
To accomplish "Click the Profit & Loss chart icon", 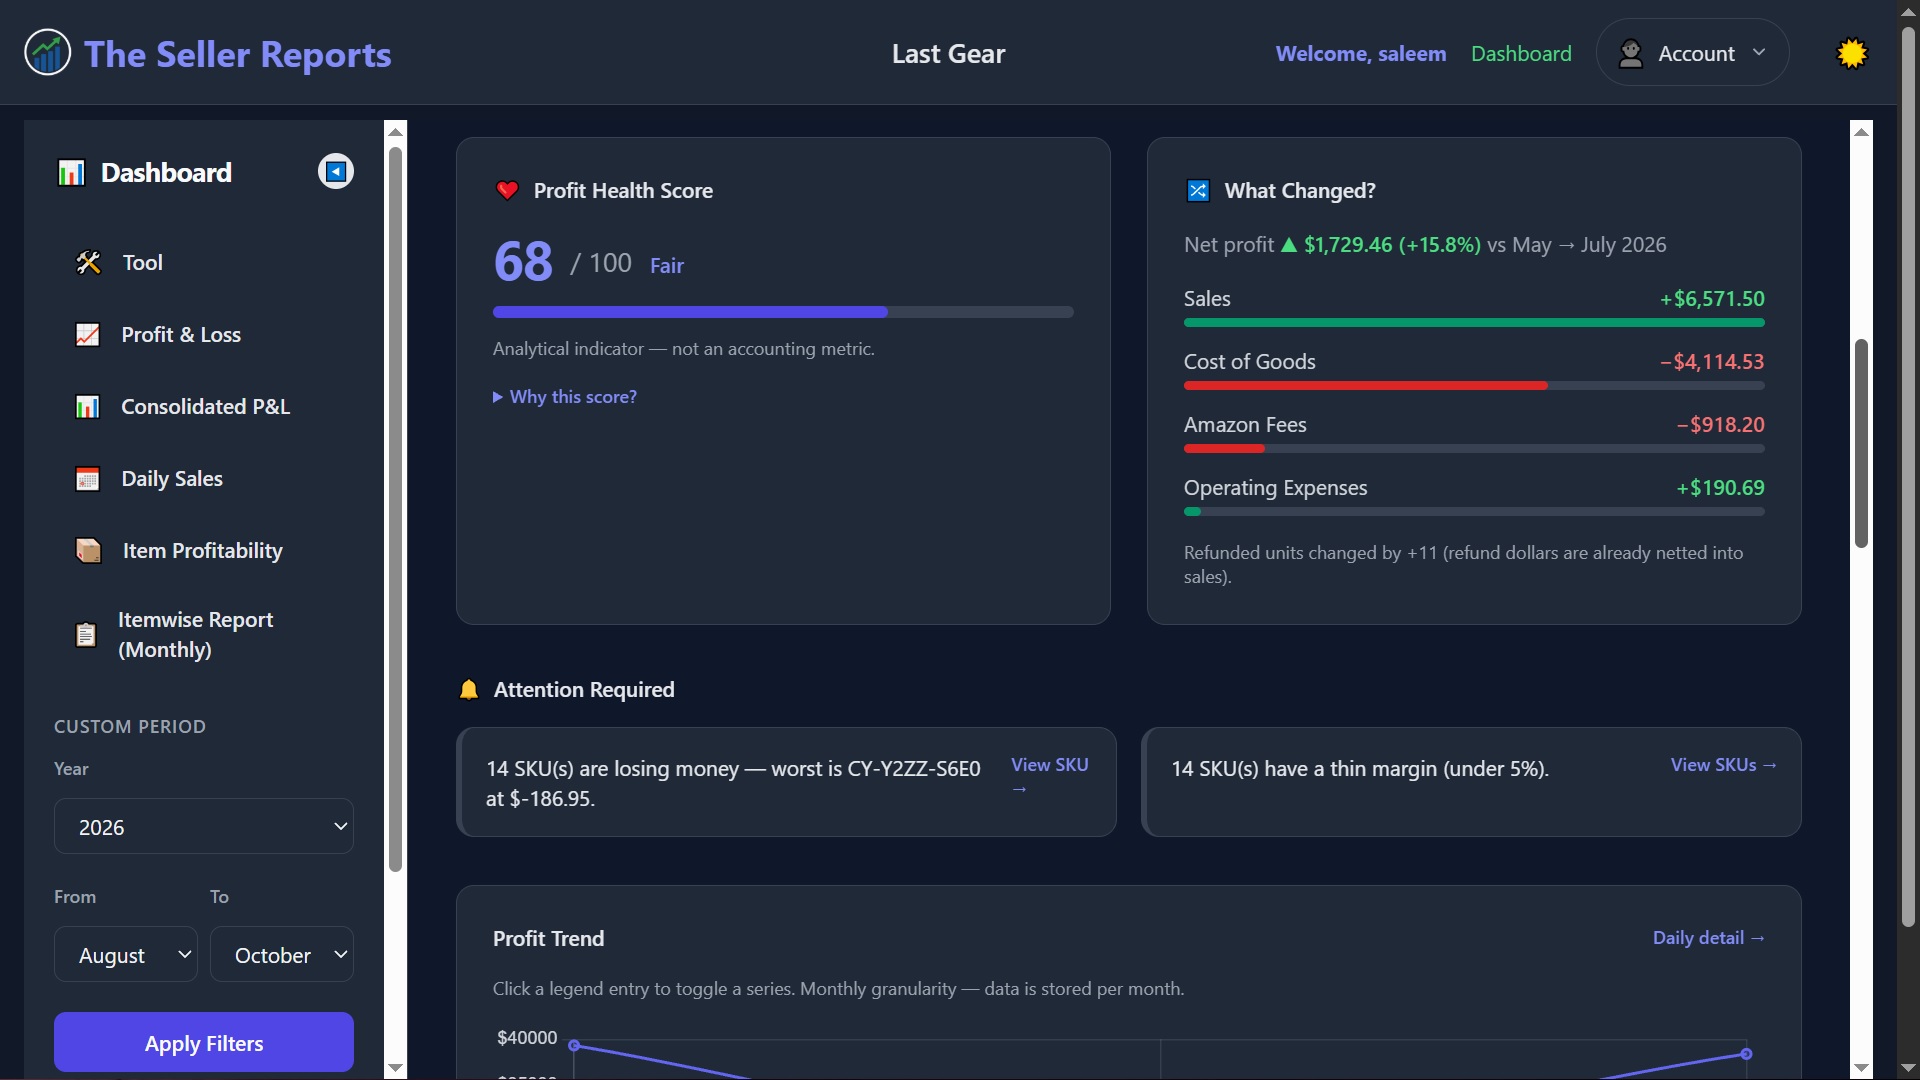I will point(88,335).
